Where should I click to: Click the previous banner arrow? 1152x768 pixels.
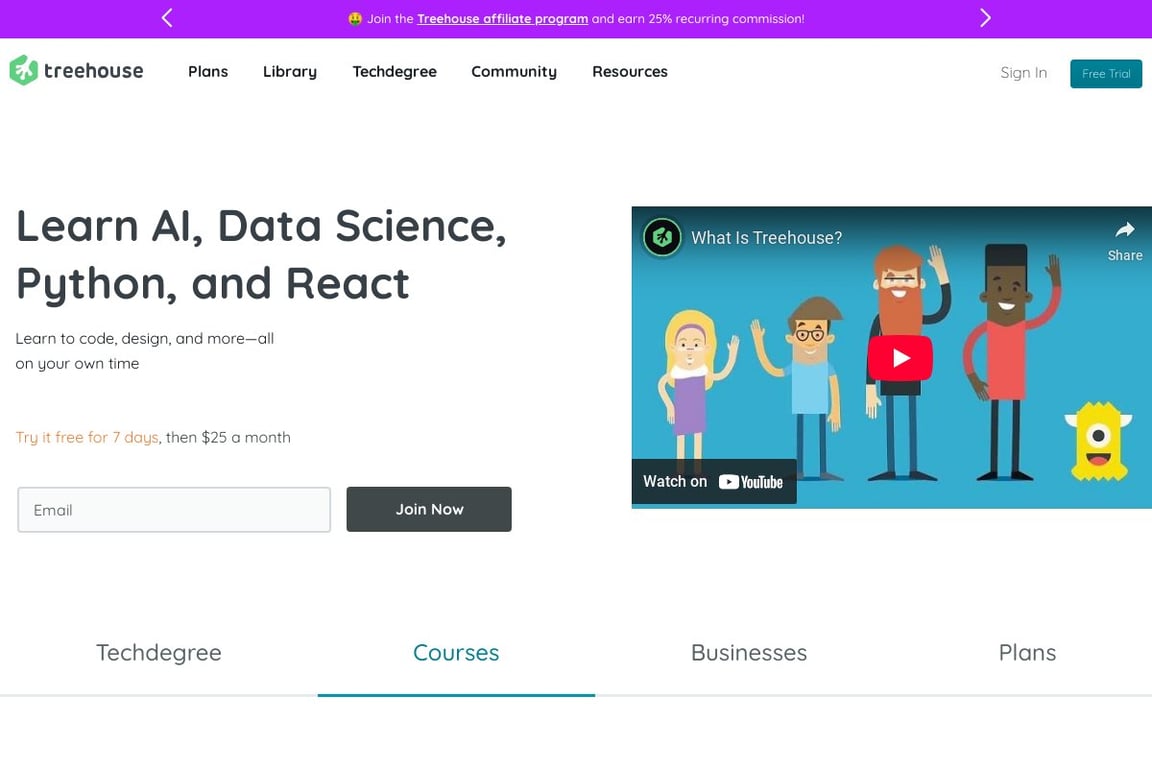point(167,18)
